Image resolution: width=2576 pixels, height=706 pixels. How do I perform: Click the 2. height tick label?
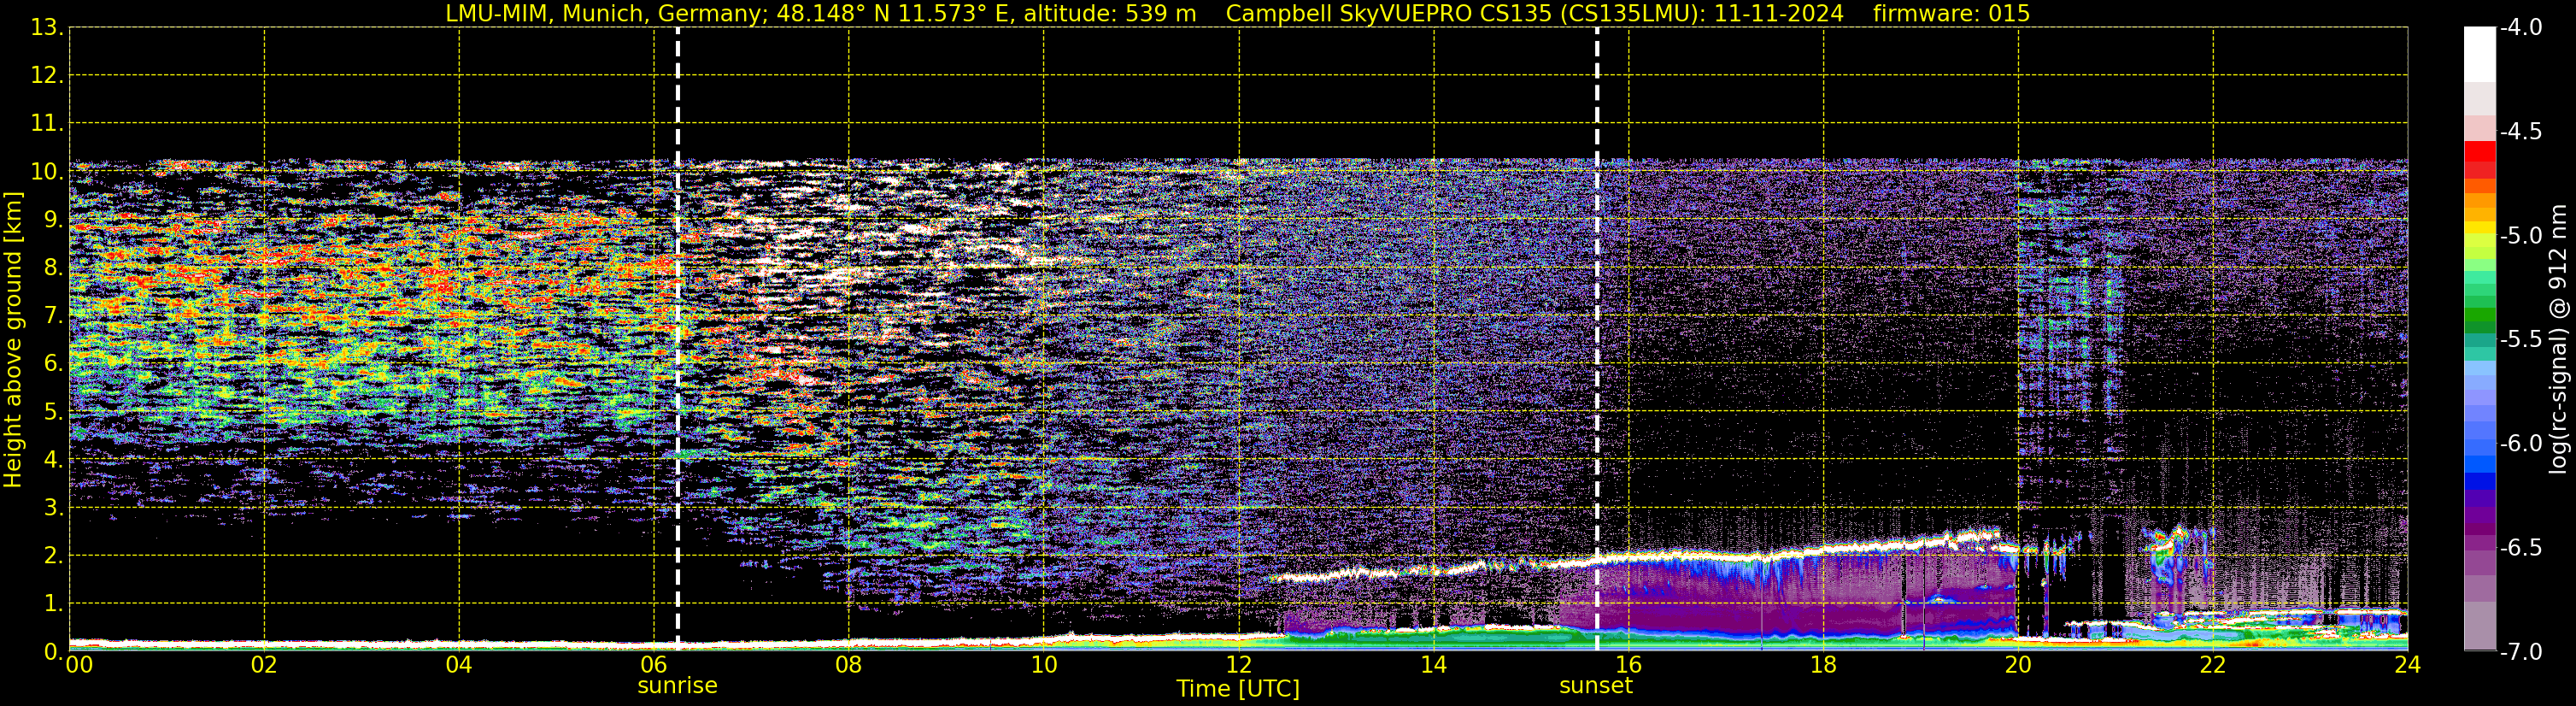pyautogui.click(x=53, y=555)
